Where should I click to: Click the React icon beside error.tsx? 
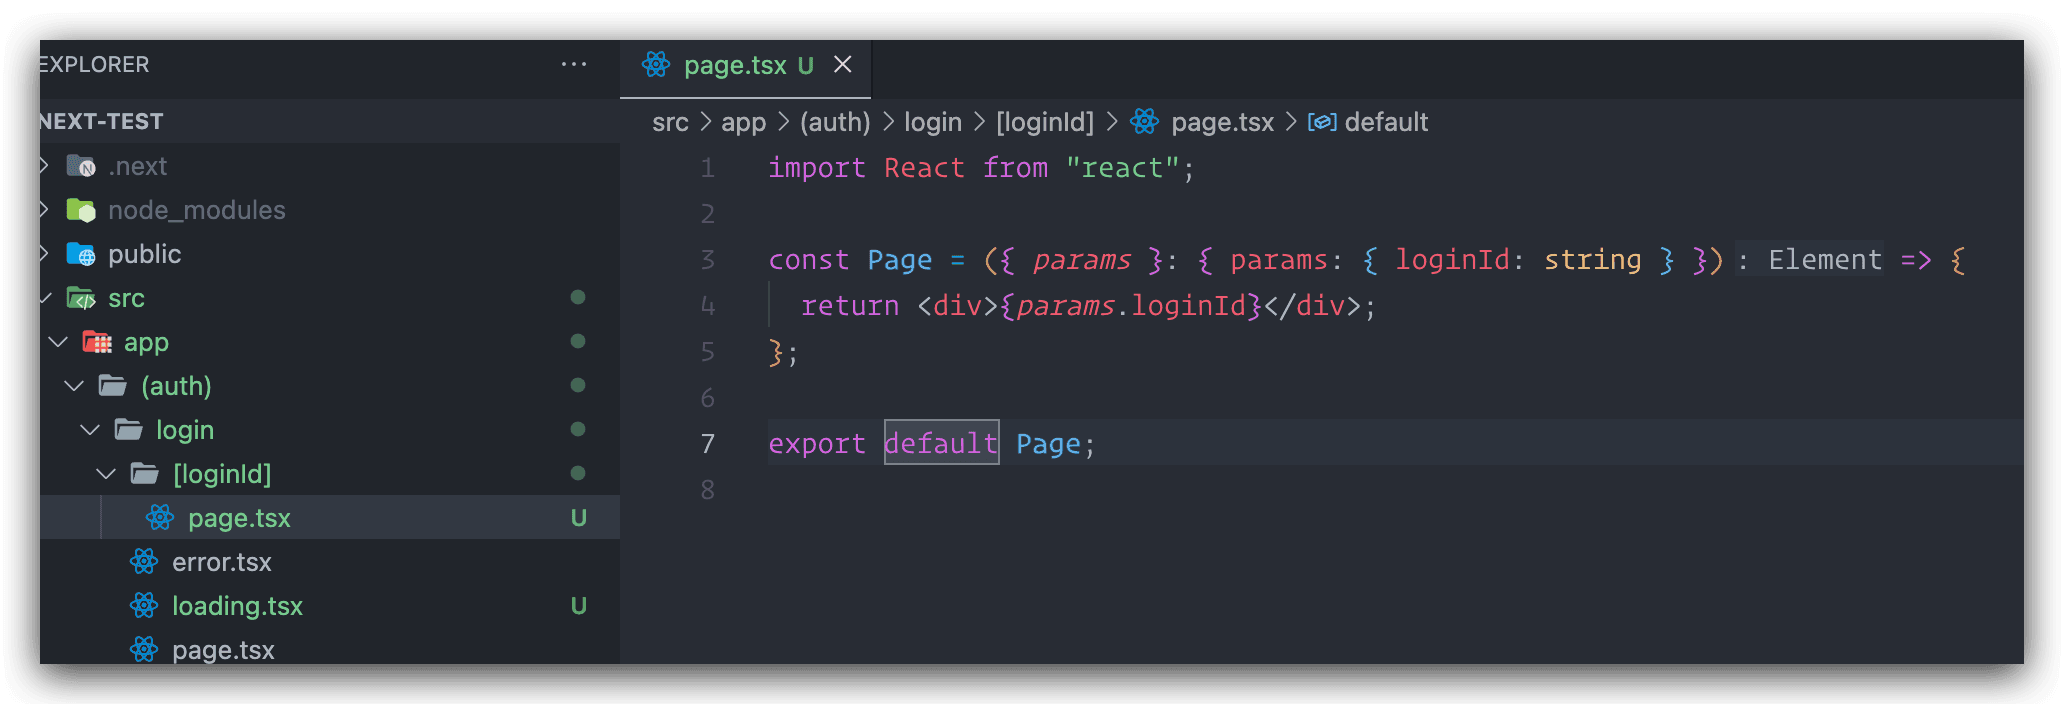(x=144, y=562)
